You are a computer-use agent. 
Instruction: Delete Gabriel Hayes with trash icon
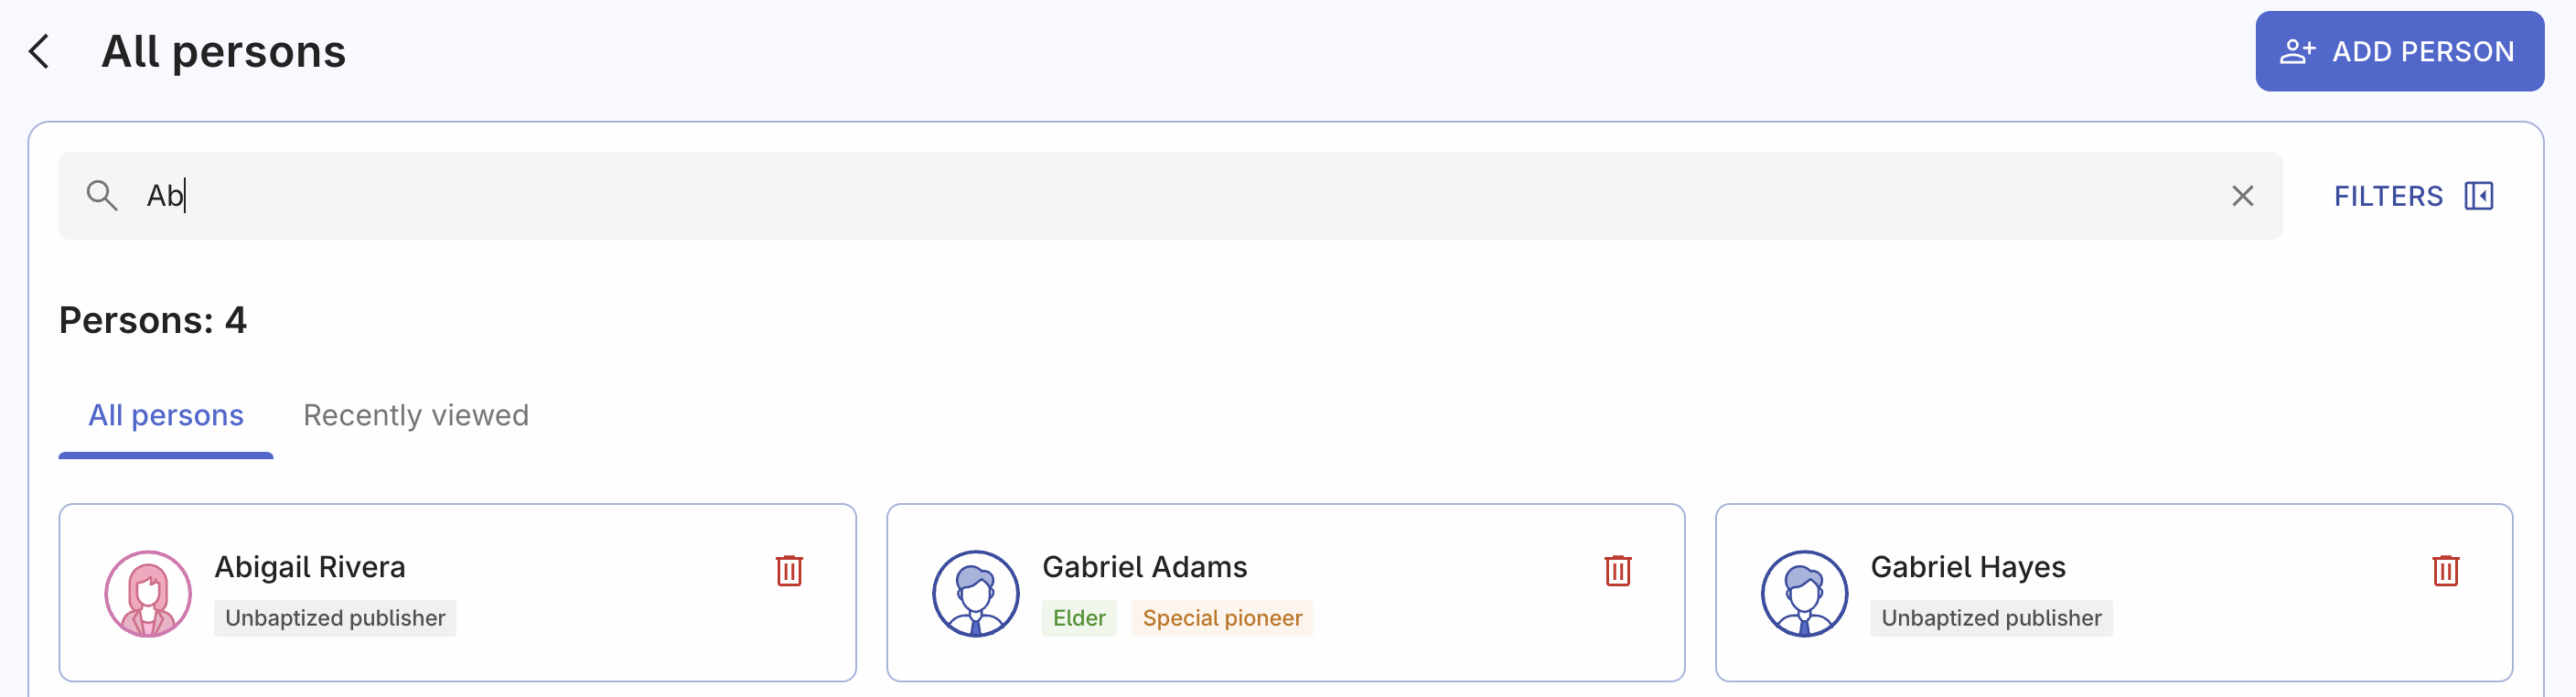[2445, 570]
